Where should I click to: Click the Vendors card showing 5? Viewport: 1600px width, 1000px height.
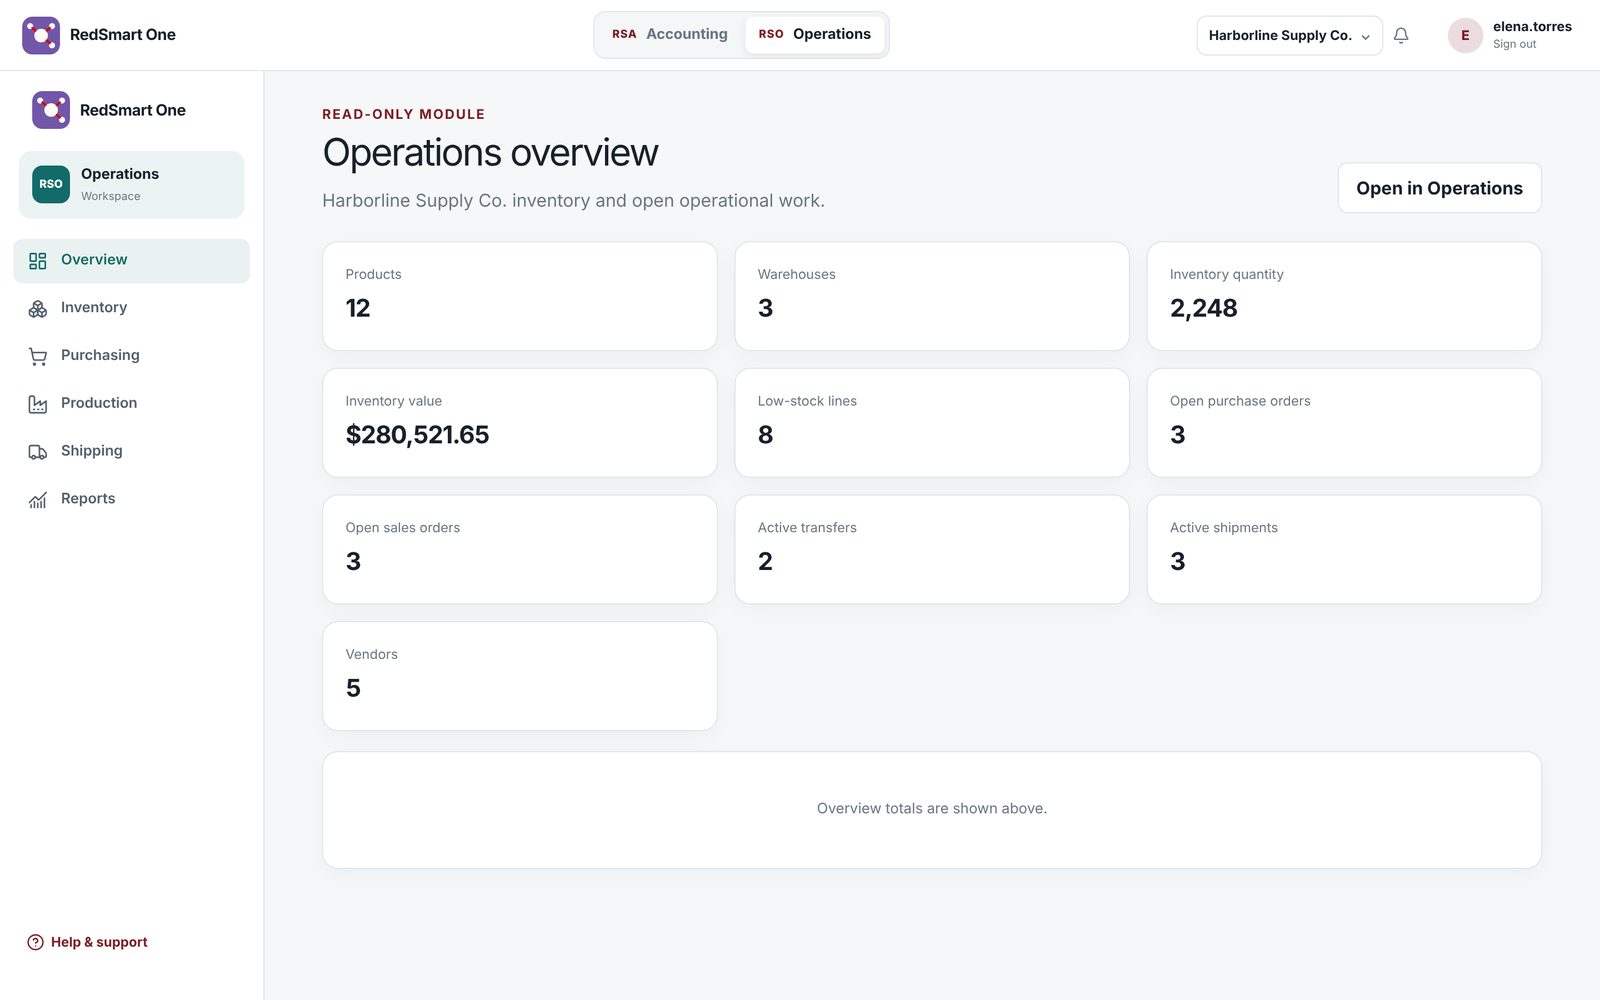click(x=520, y=676)
